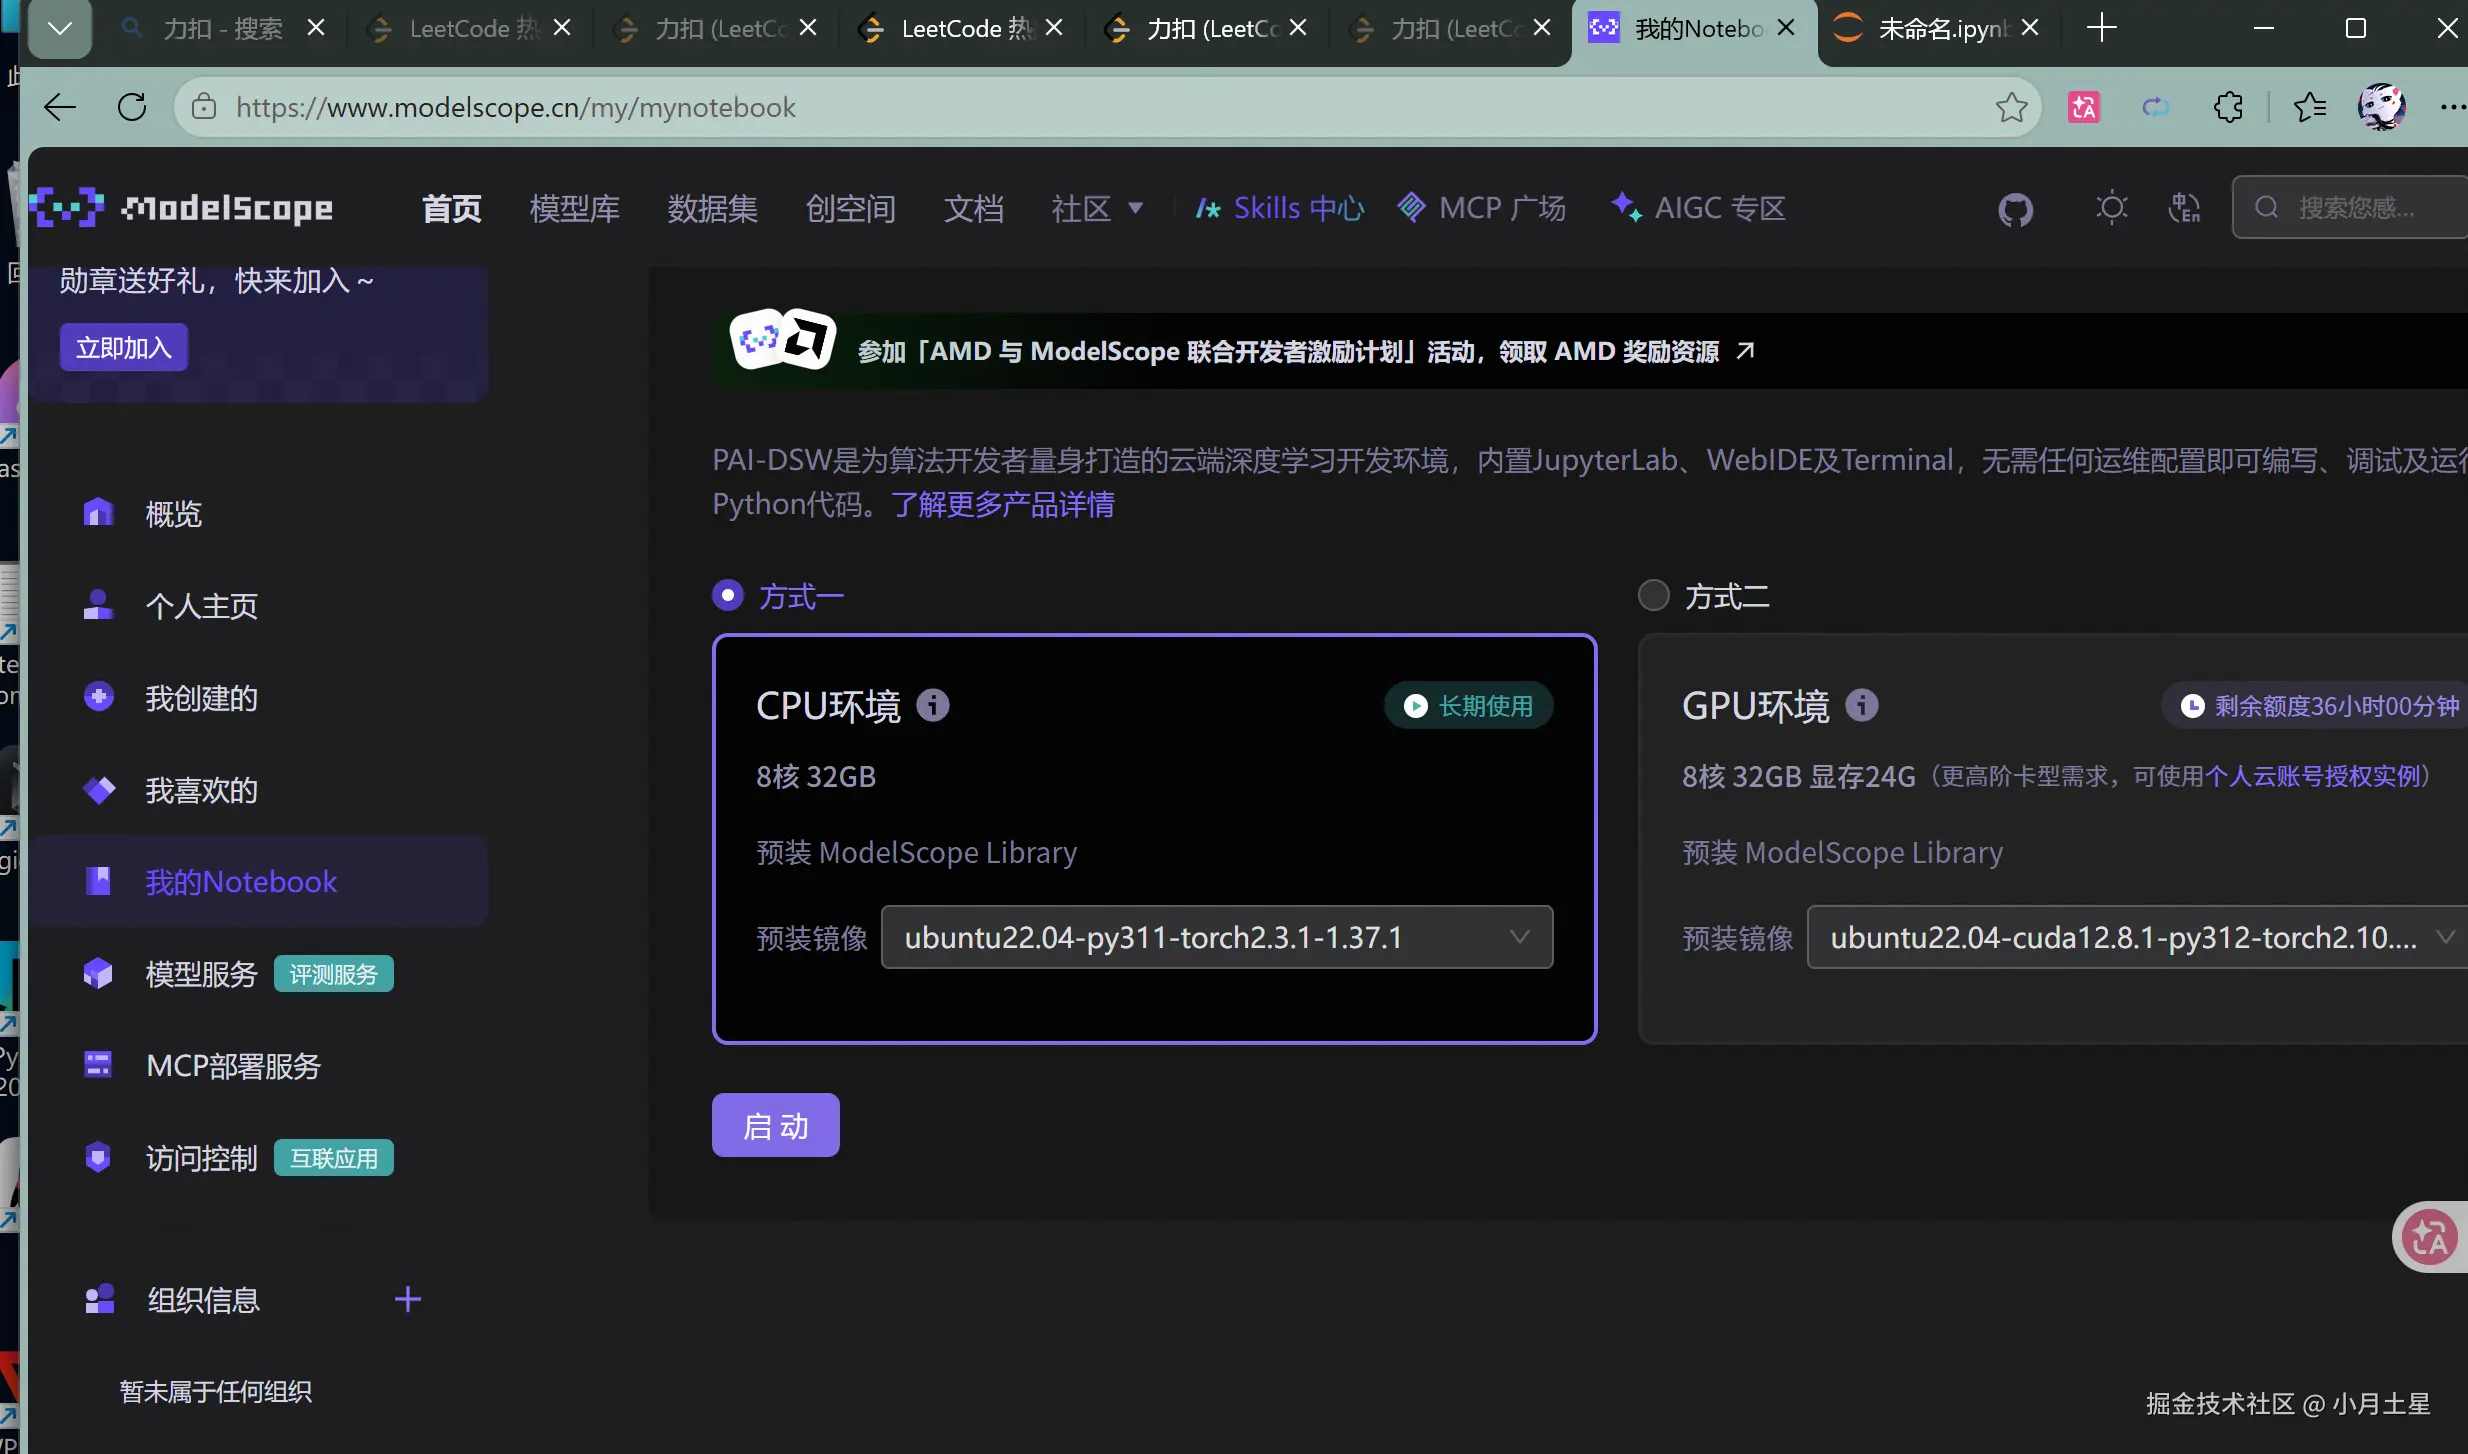Select the 方式二 radio button

tap(1654, 596)
